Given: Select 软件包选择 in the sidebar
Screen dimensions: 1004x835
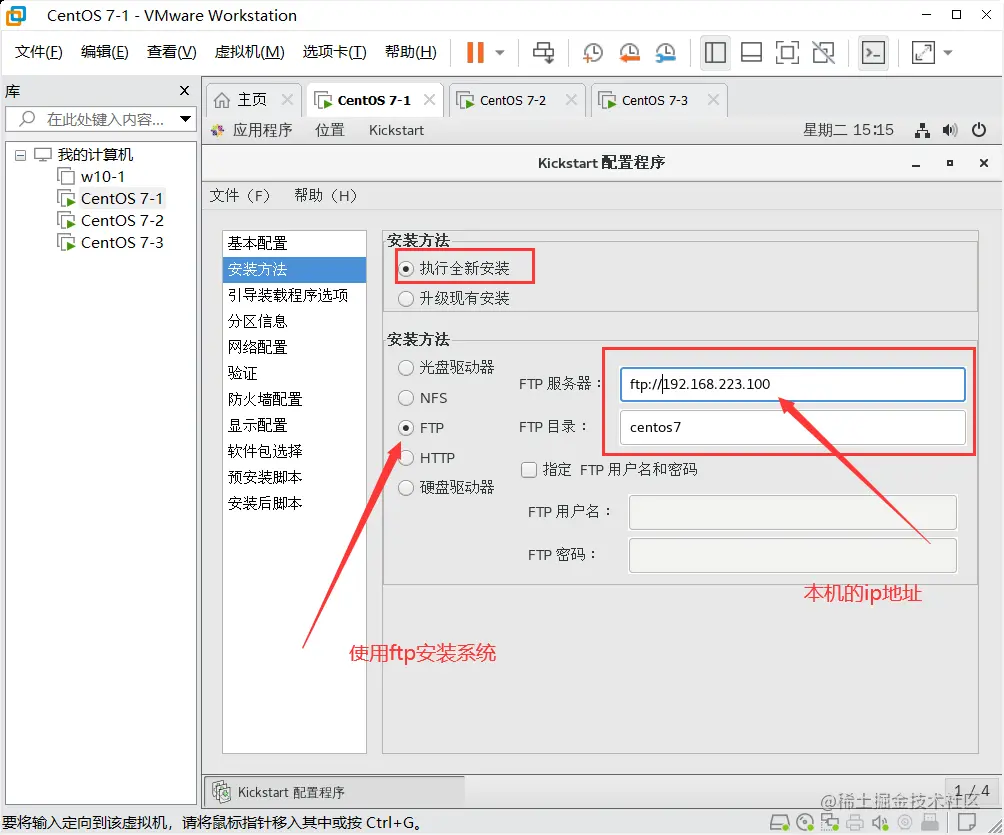Looking at the screenshot, I should (295, 451).
